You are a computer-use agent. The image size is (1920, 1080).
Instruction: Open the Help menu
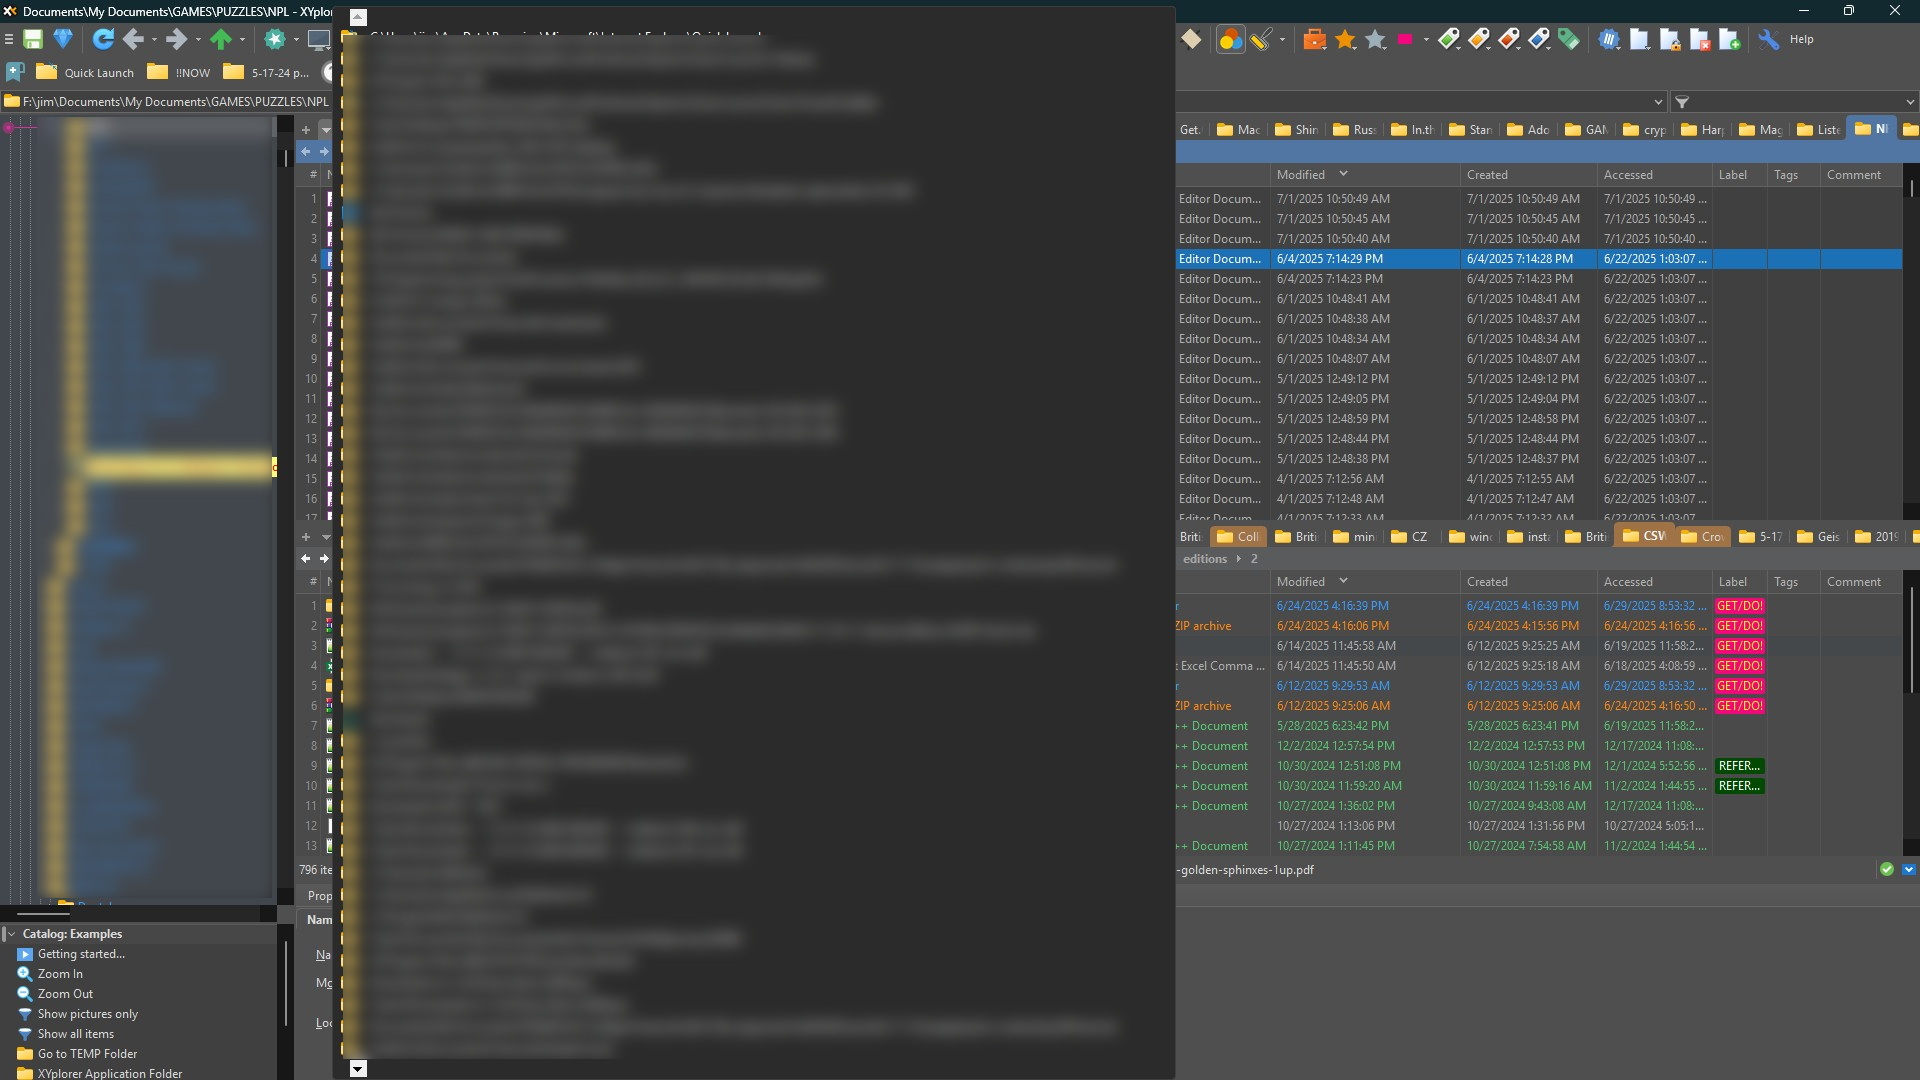point(1801,39)
